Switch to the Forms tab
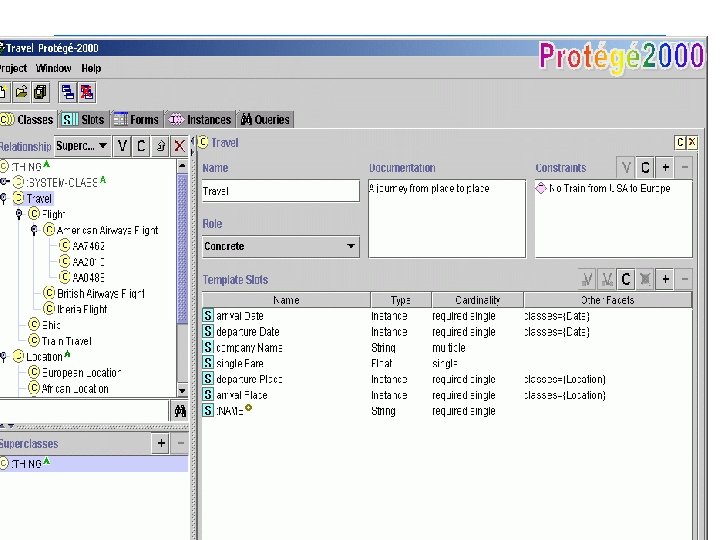 (x=136, y=120)
